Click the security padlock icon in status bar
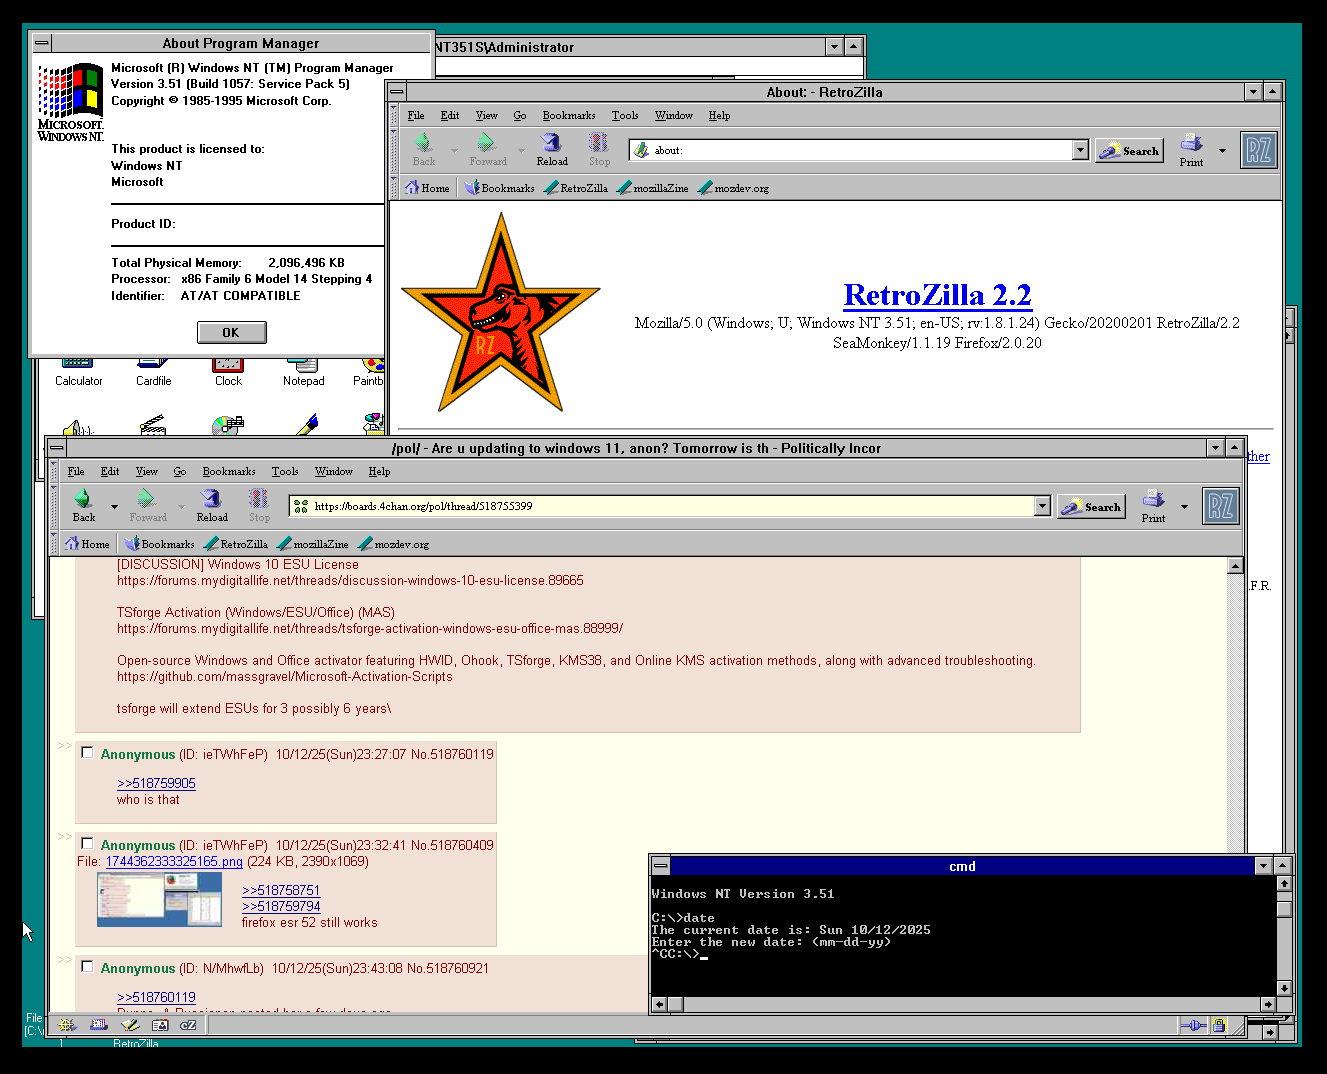Image resolution: width=1327 pixels, height=1074 pixels. click(x=1218, y=1025)
